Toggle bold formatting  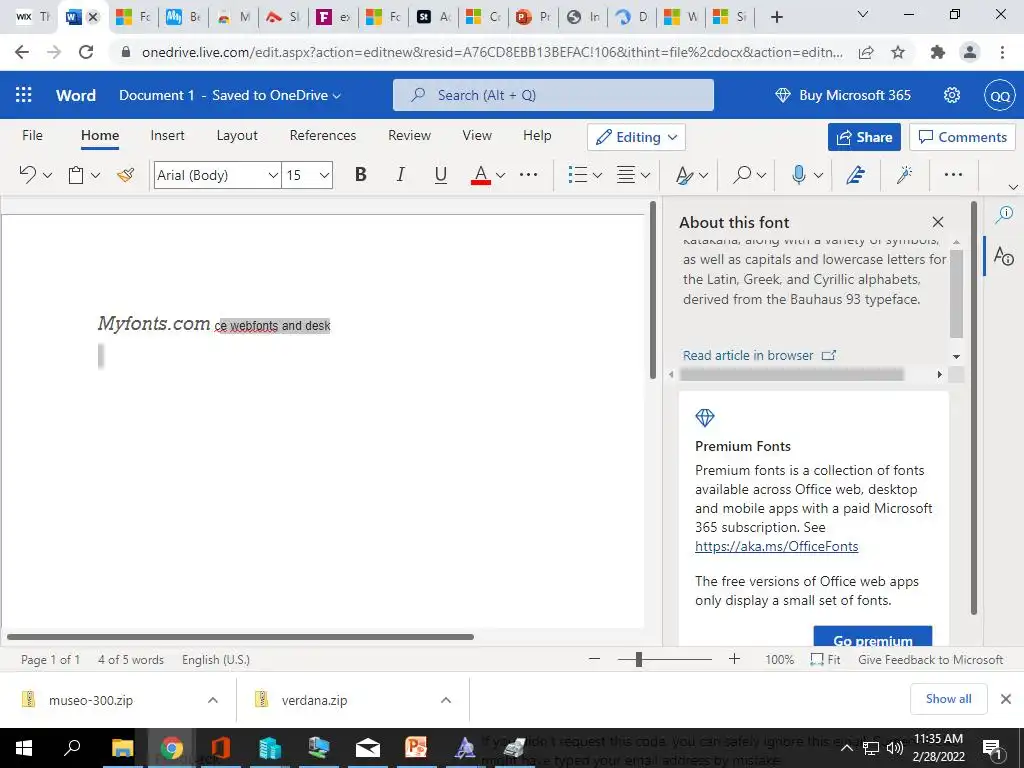coord(360,174)
